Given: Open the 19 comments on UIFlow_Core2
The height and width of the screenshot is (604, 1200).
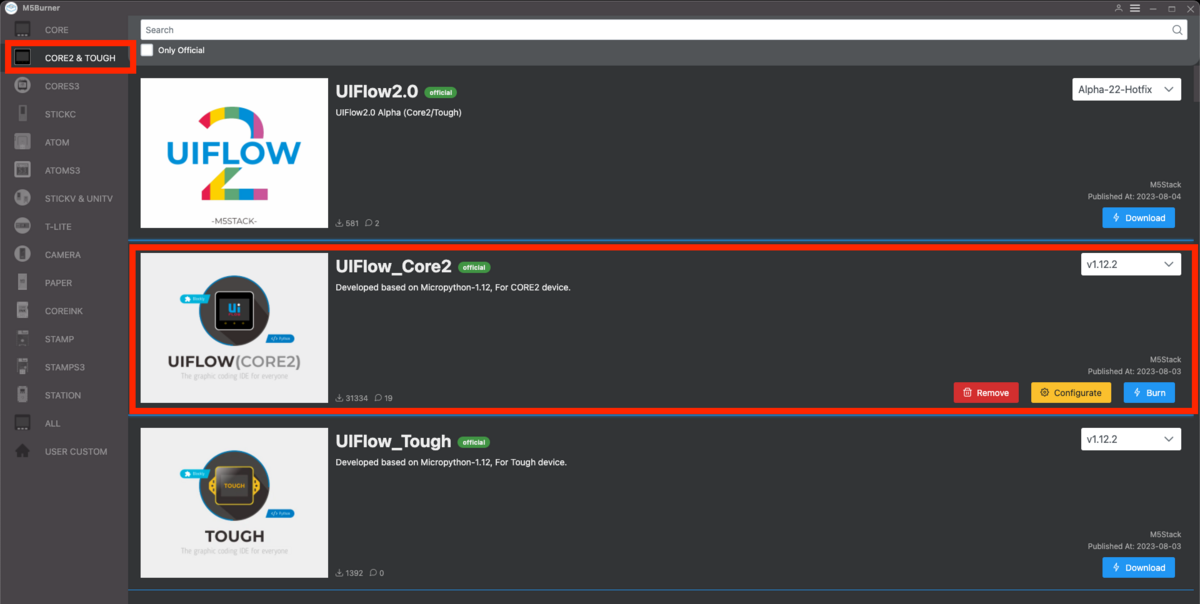Looking at the screenshot, I should 381,398.
